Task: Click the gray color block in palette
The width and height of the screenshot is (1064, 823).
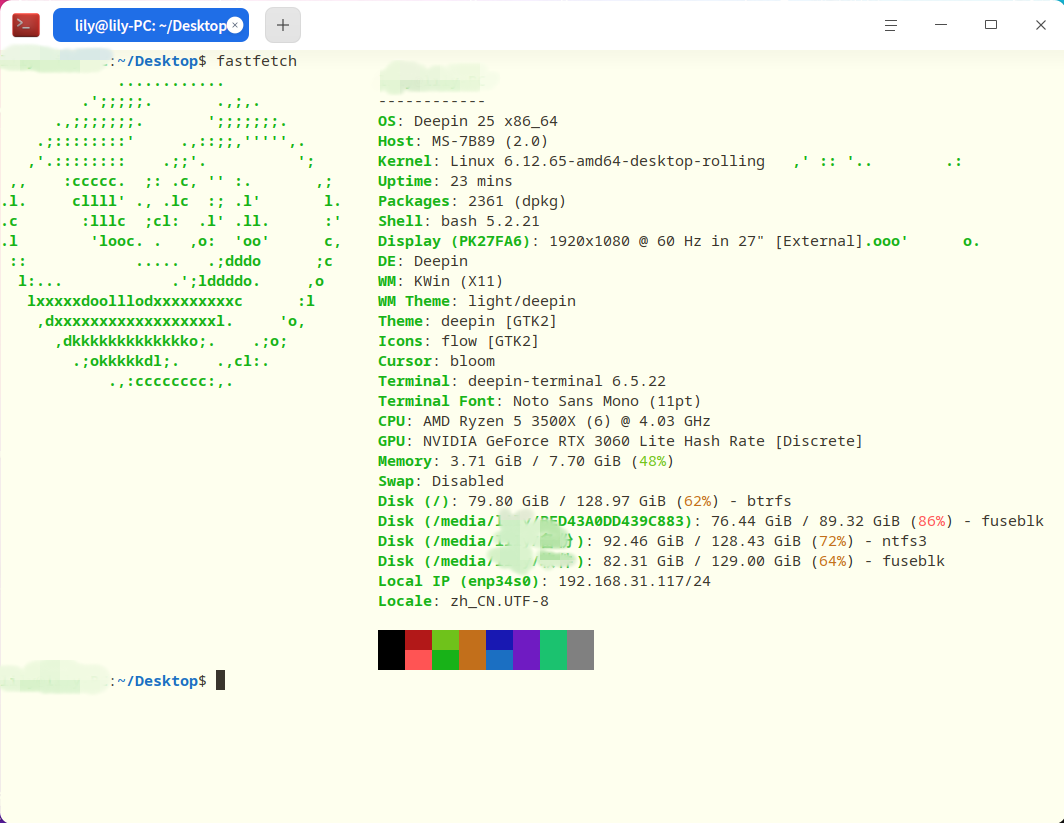Action: pyautogui.click(x=580, y=650)
